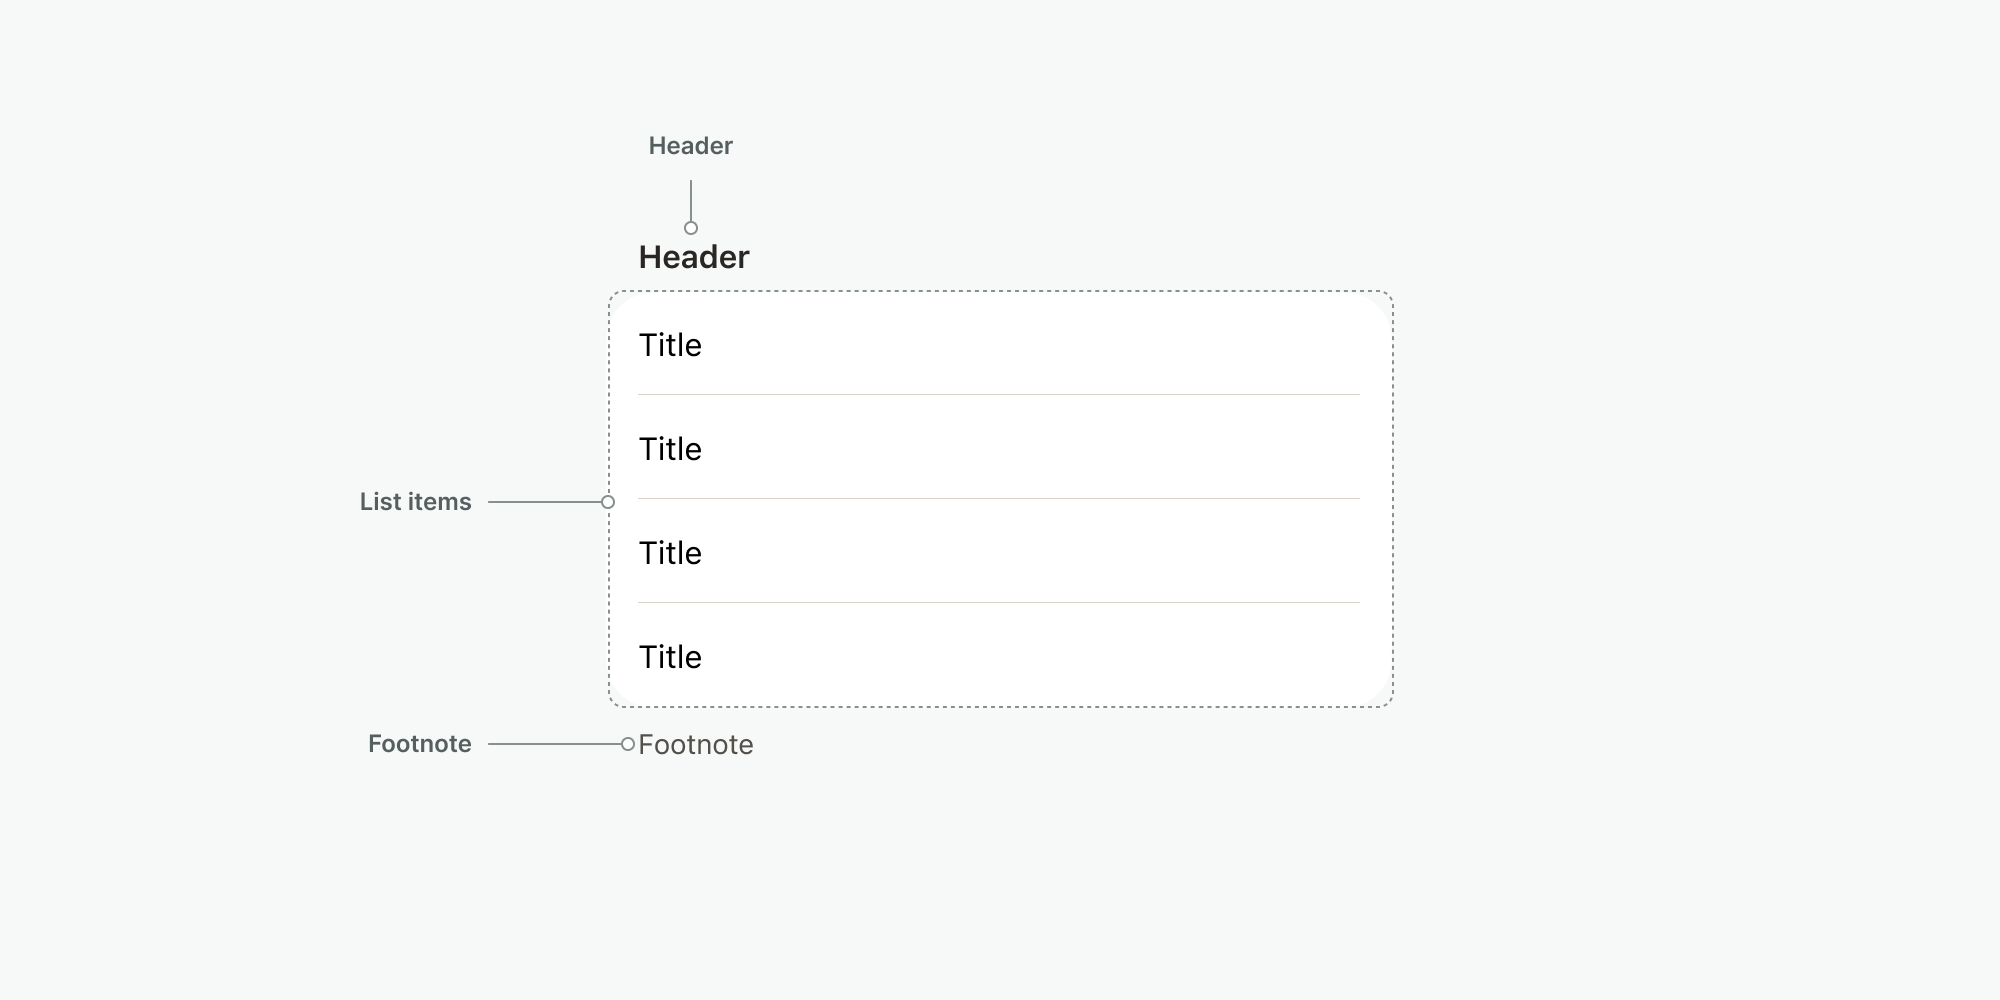The height and width of the screenshot is (1000, 2000).
Task: Select the fourth Title list item
Action: (x=670, y=657)
